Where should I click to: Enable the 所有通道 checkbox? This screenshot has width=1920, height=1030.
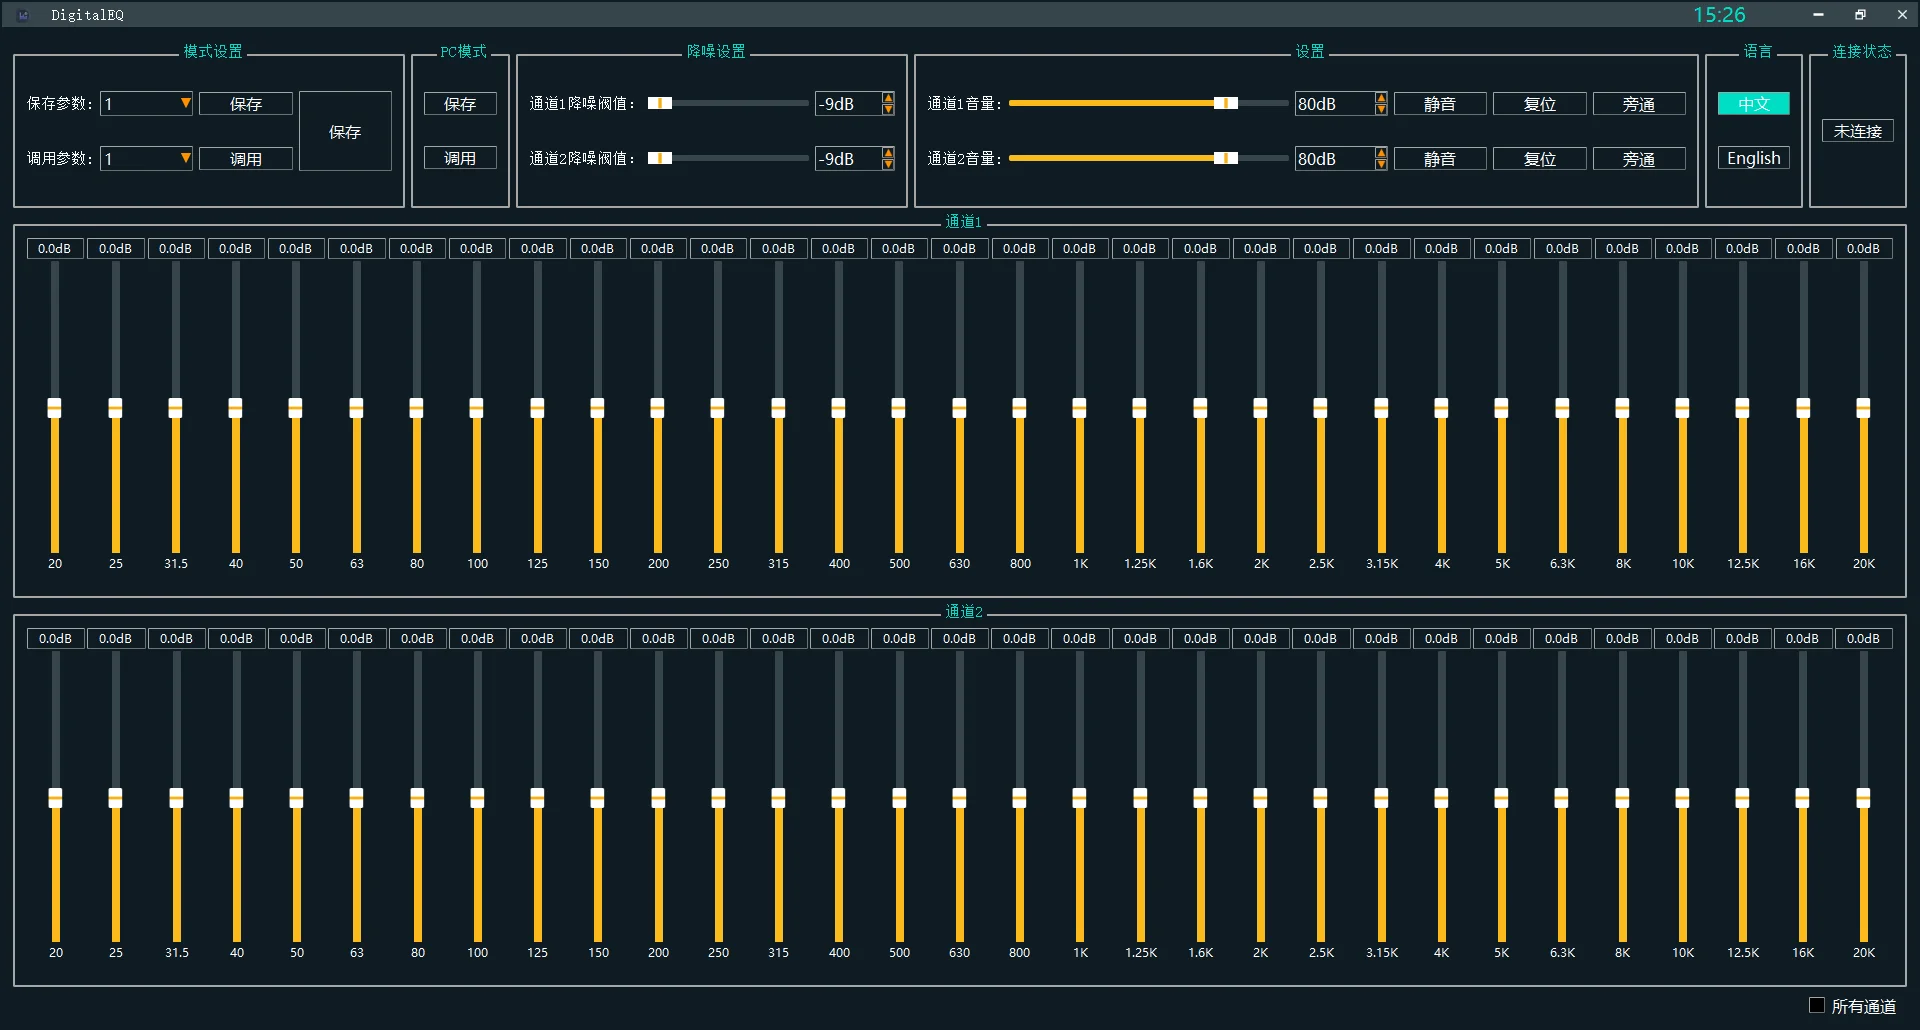pyautogui.click(x=1817, y=1005)
